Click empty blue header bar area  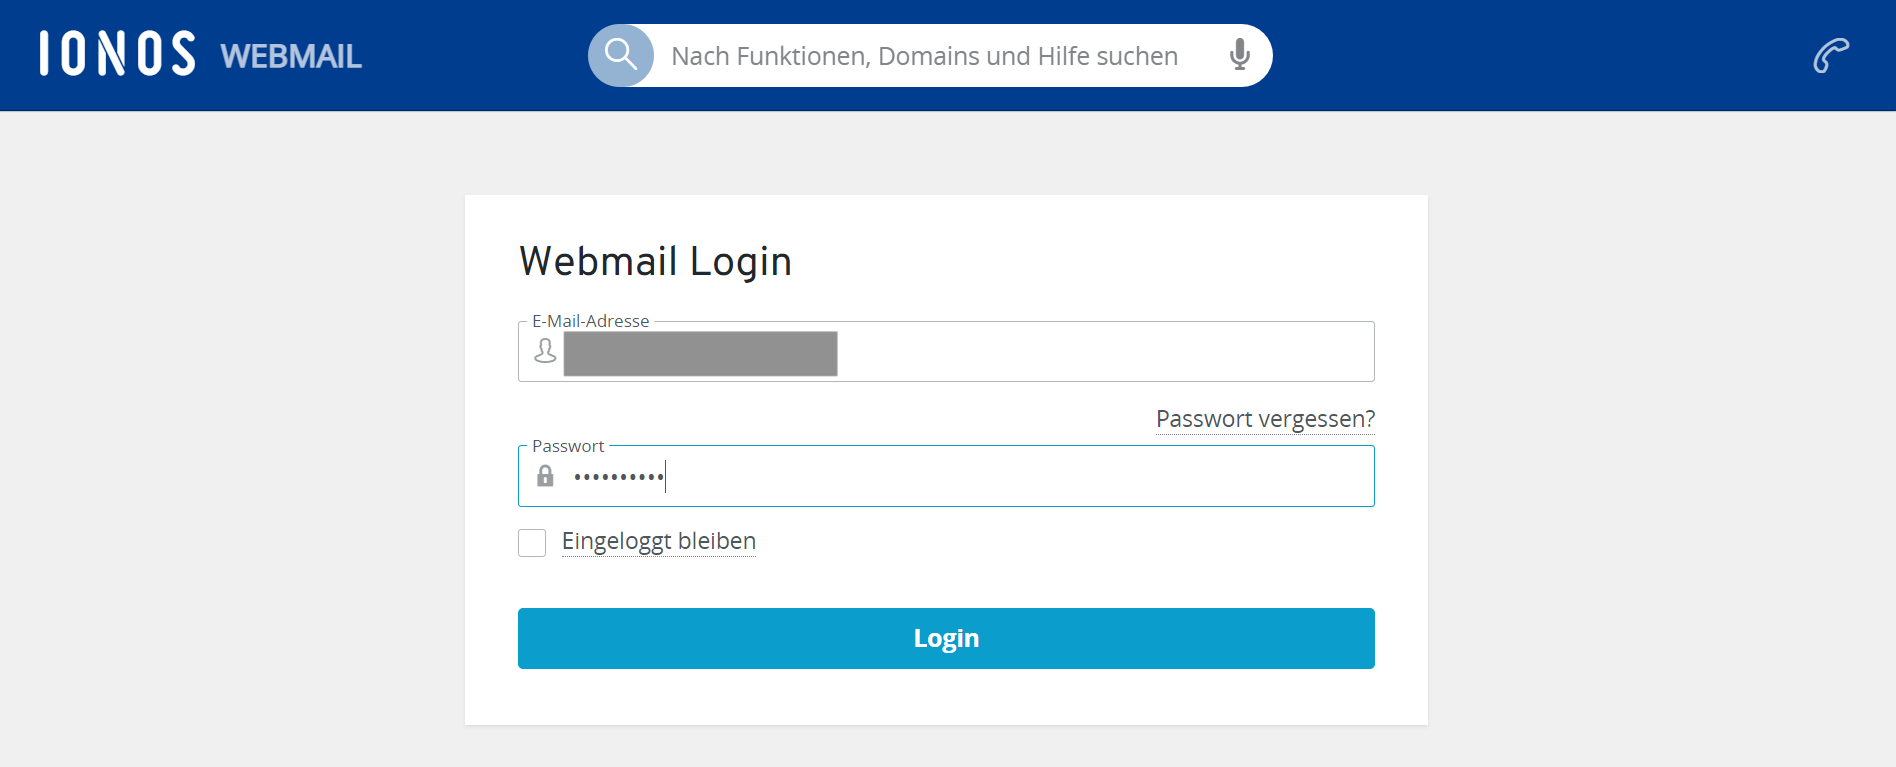click(x=1500, y=55)
